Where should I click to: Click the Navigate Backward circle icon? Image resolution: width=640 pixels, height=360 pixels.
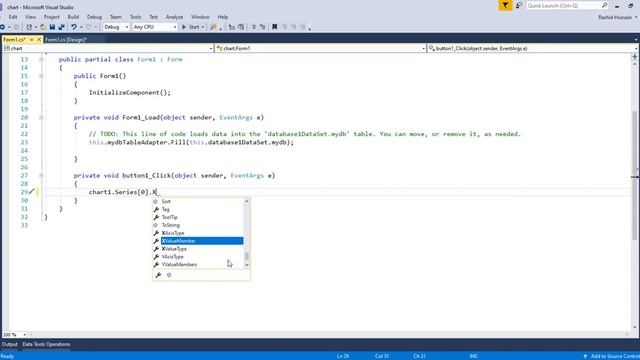click(x=2, y=27)
